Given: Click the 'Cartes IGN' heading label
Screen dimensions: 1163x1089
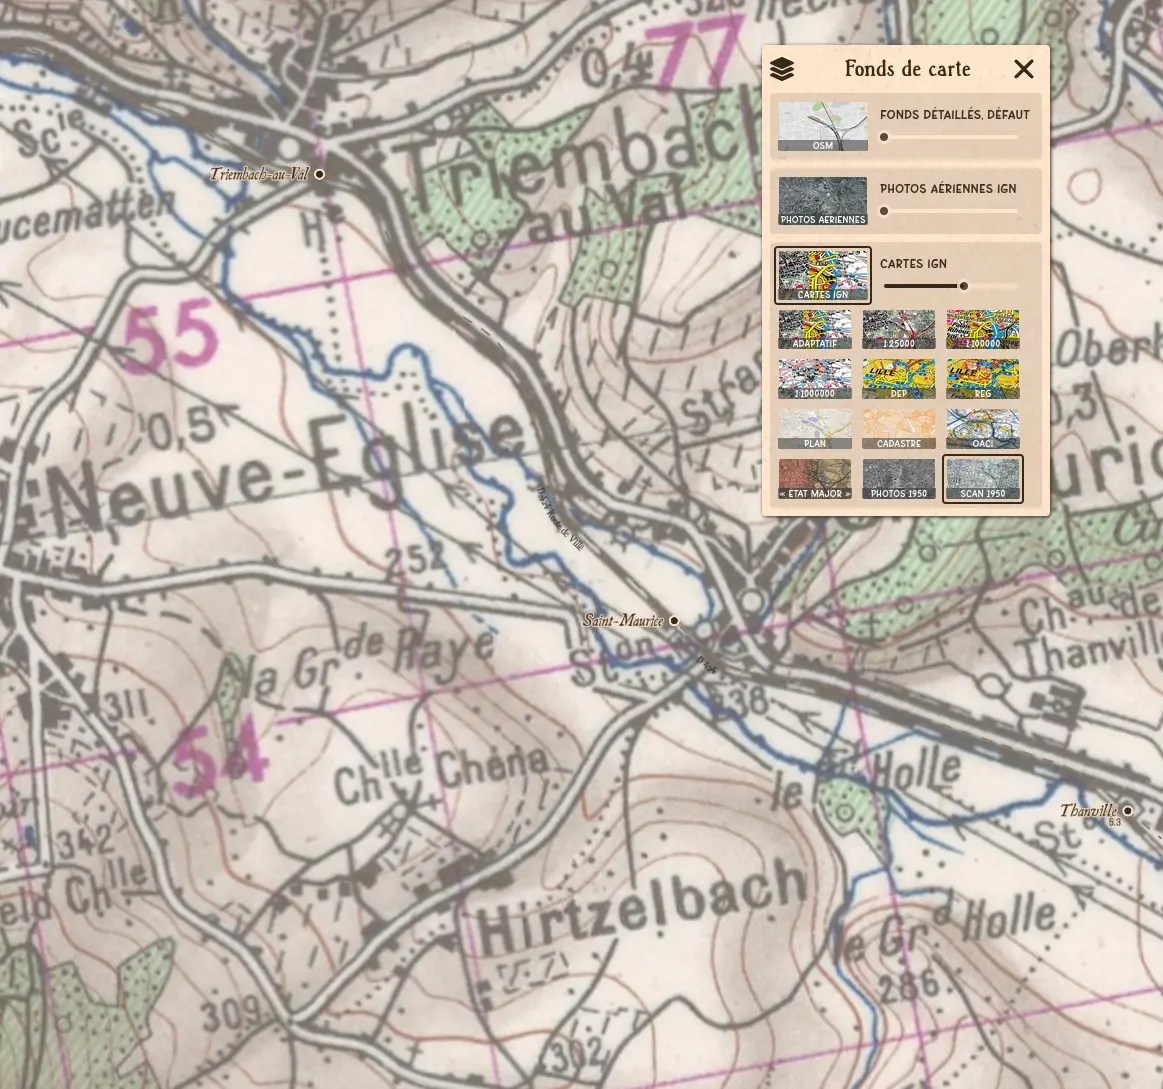Looking at the screenshot, I should point(913,264).
